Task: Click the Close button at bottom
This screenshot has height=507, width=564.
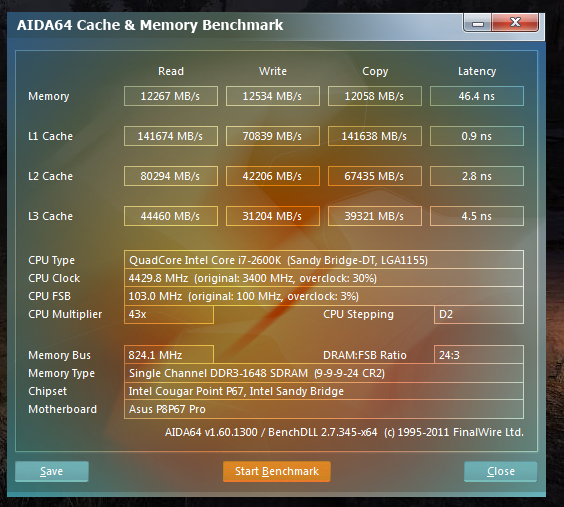Action: click(501, 471)
